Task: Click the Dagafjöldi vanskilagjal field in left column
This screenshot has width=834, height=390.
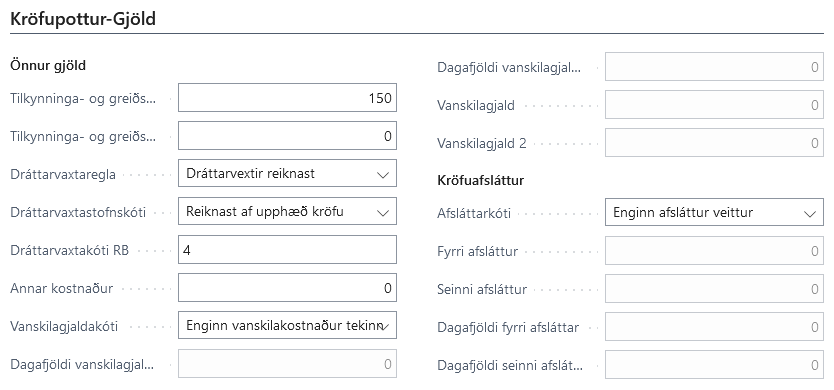Action: (x=287, y=364)
